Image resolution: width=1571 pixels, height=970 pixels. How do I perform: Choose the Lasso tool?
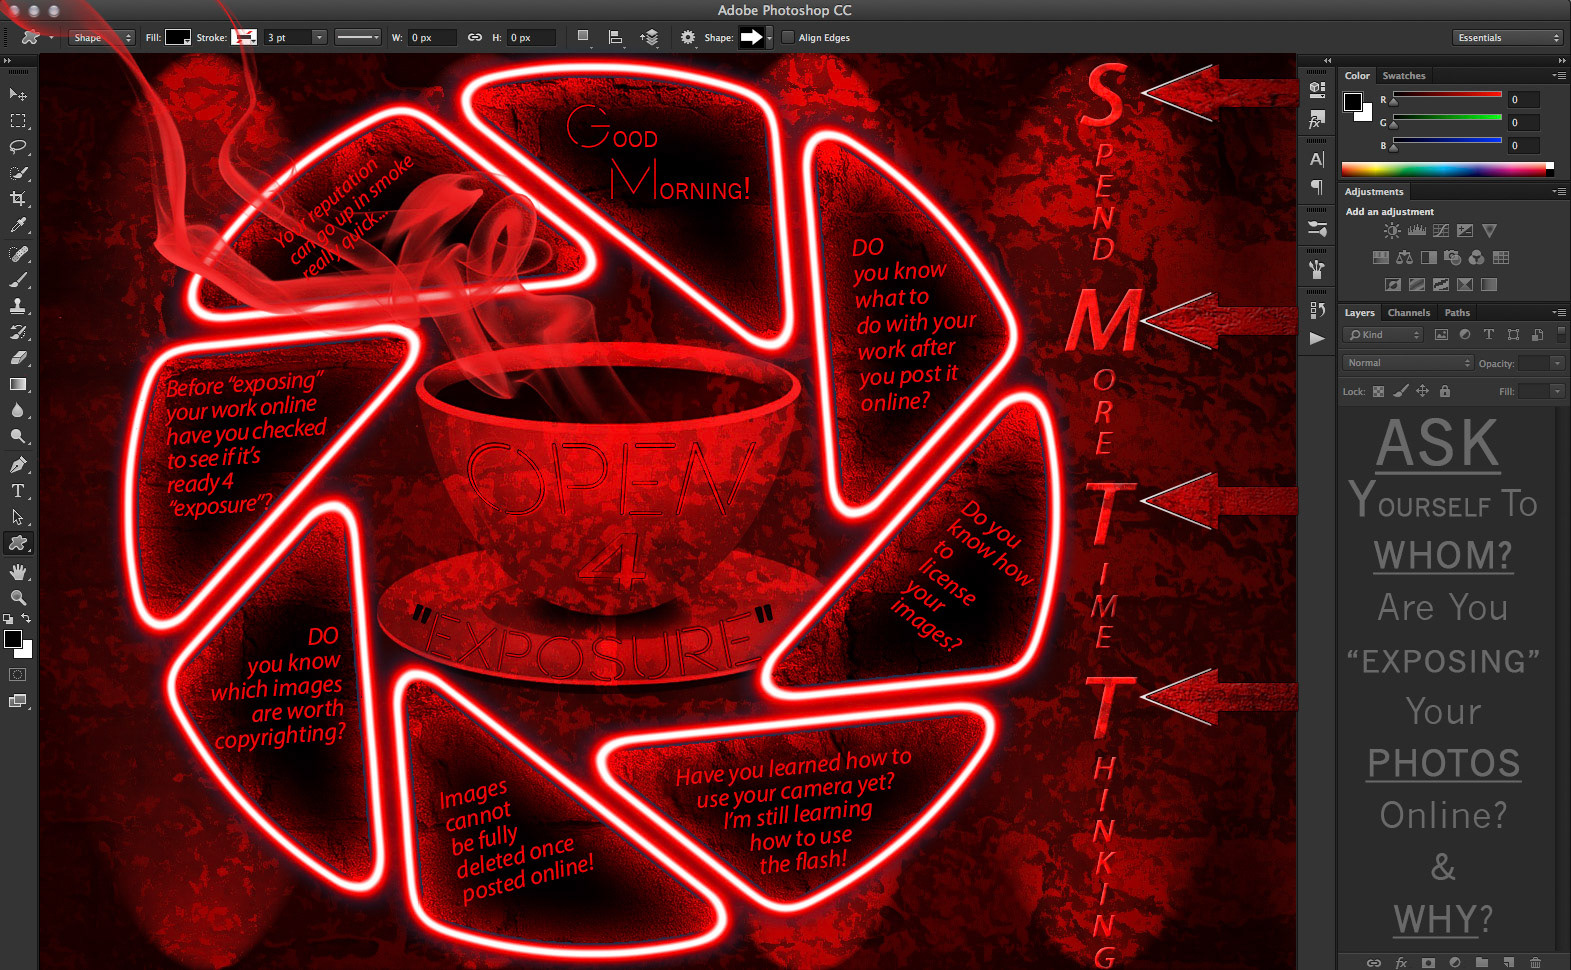click(18, 147)
